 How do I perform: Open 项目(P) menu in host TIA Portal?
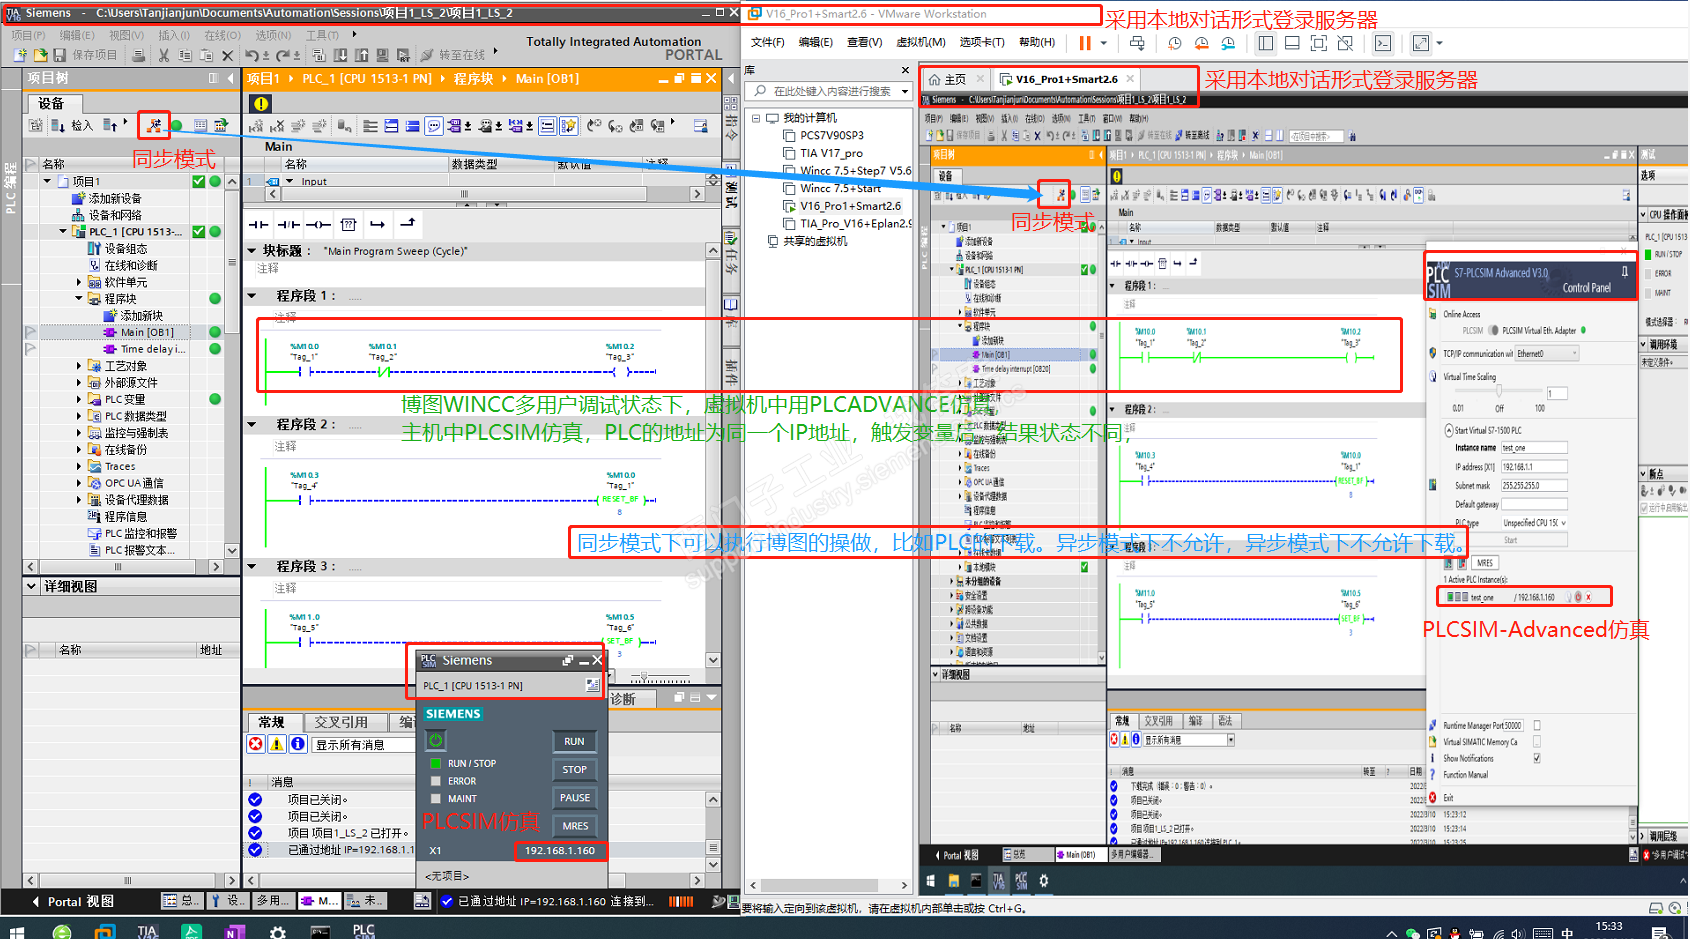[x=28, y=35]
